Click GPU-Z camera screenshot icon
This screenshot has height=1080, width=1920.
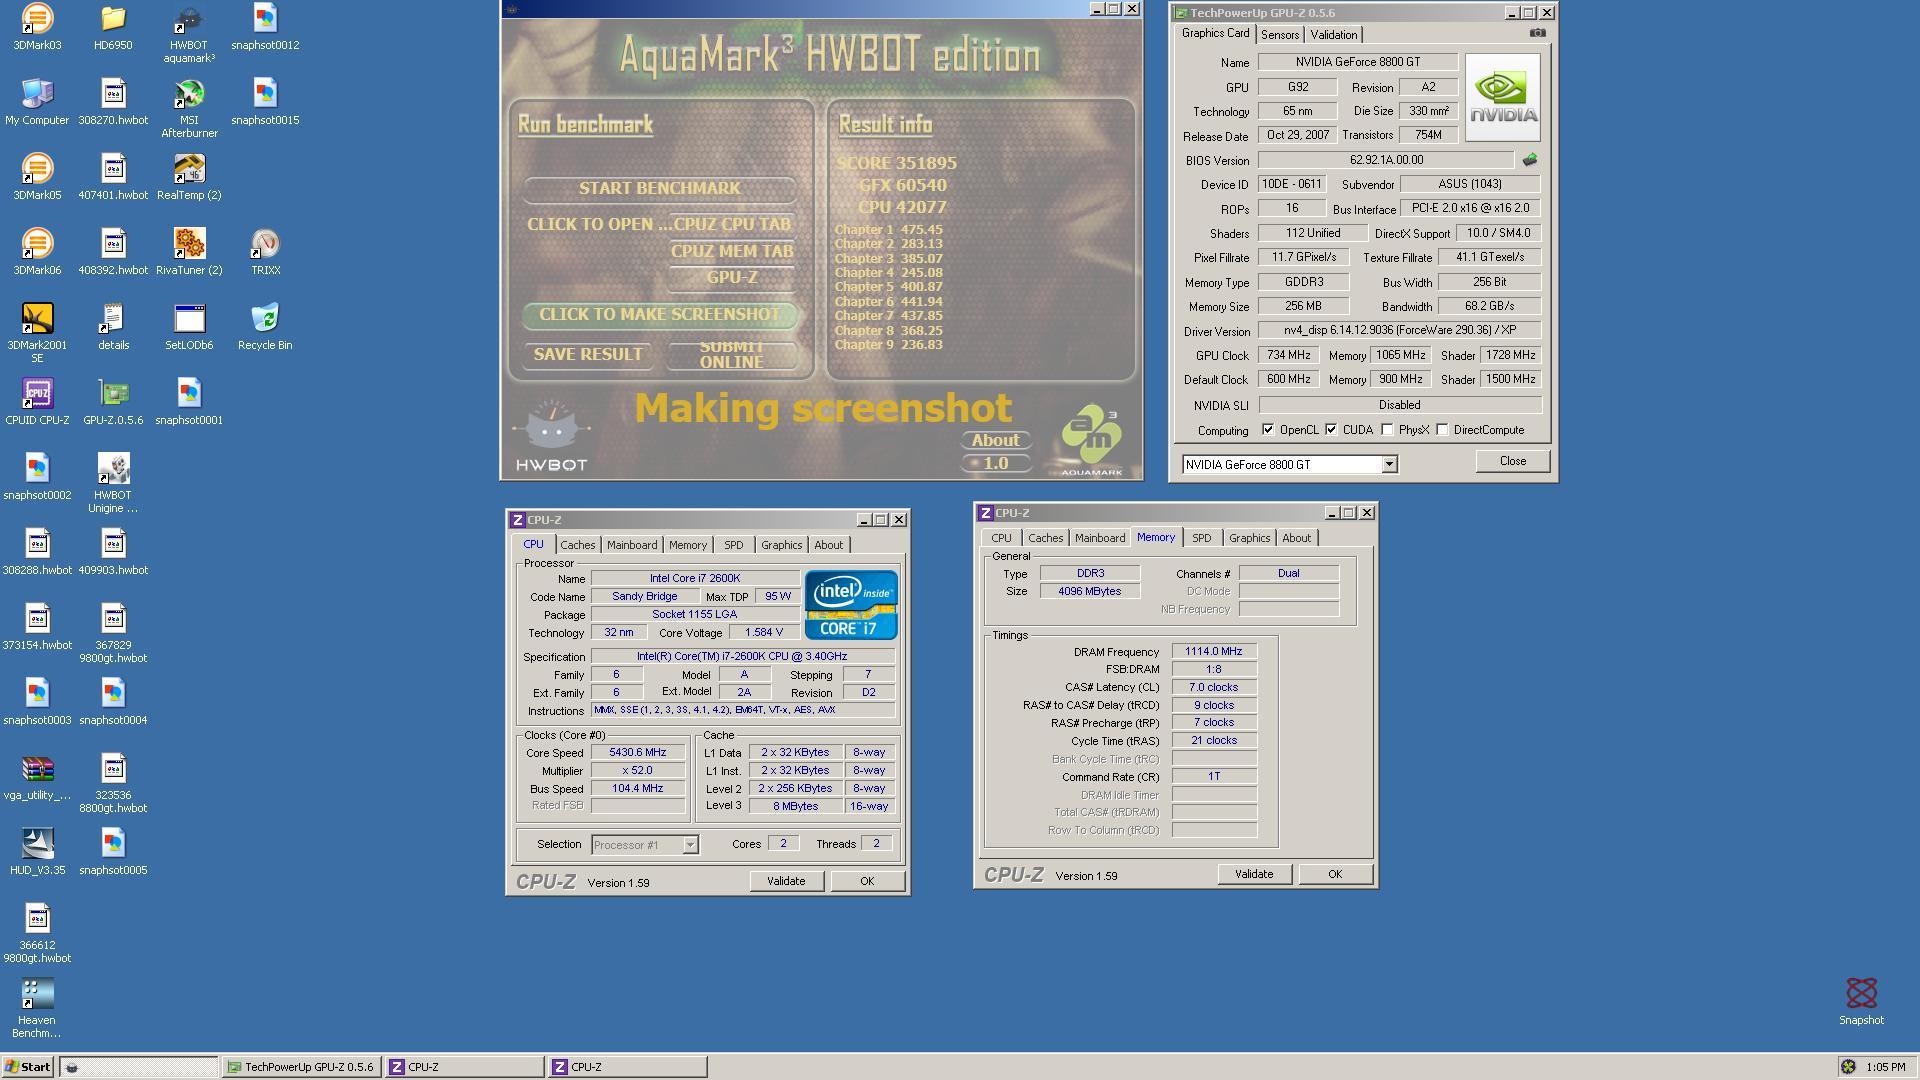1537,33
